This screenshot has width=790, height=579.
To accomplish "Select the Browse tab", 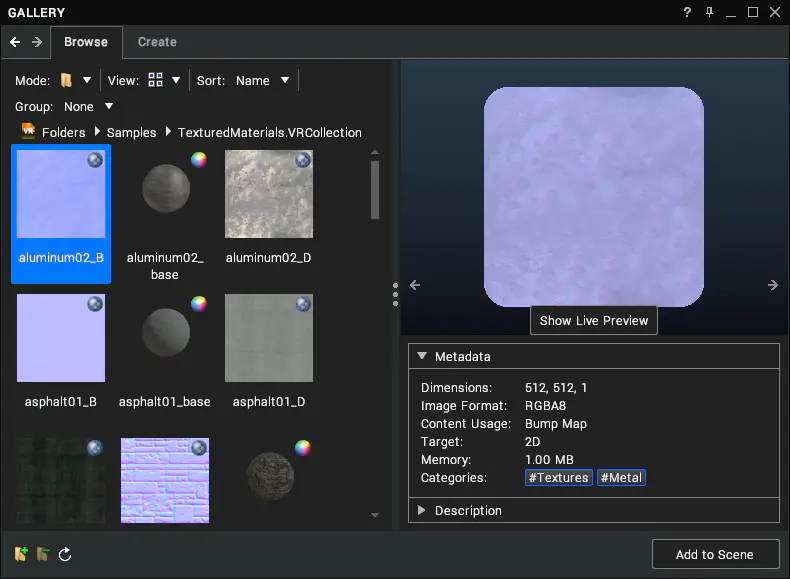I will point(86,42).
